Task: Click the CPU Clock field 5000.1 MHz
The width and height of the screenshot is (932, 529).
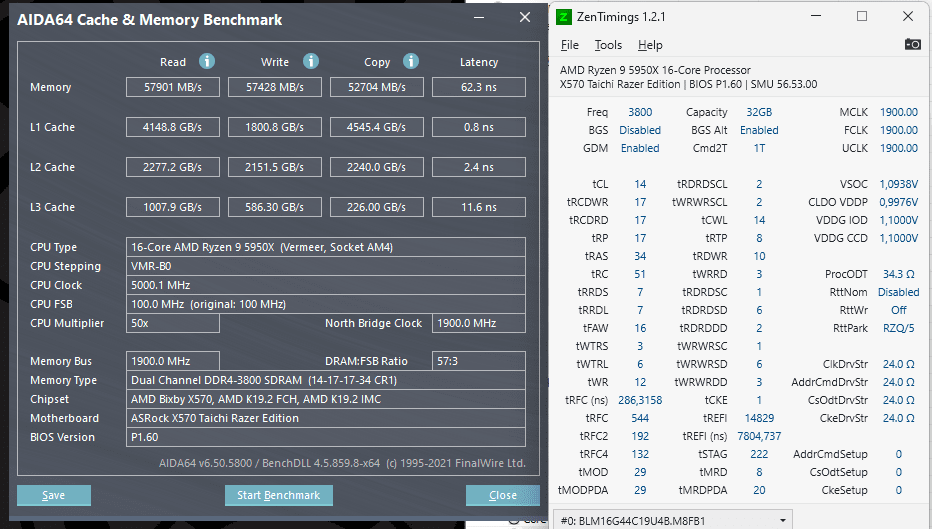Action: click(x=326, y=285)
